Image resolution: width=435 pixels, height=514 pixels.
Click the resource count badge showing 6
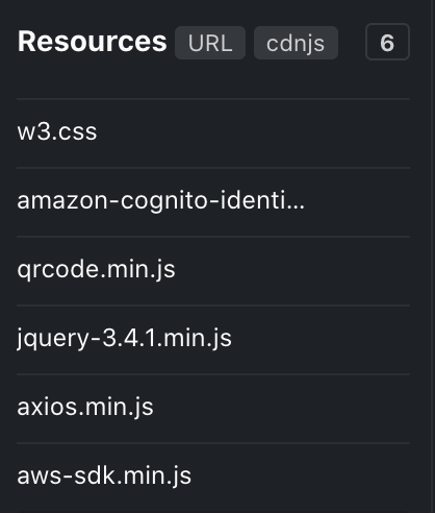[x=387, y=42]
